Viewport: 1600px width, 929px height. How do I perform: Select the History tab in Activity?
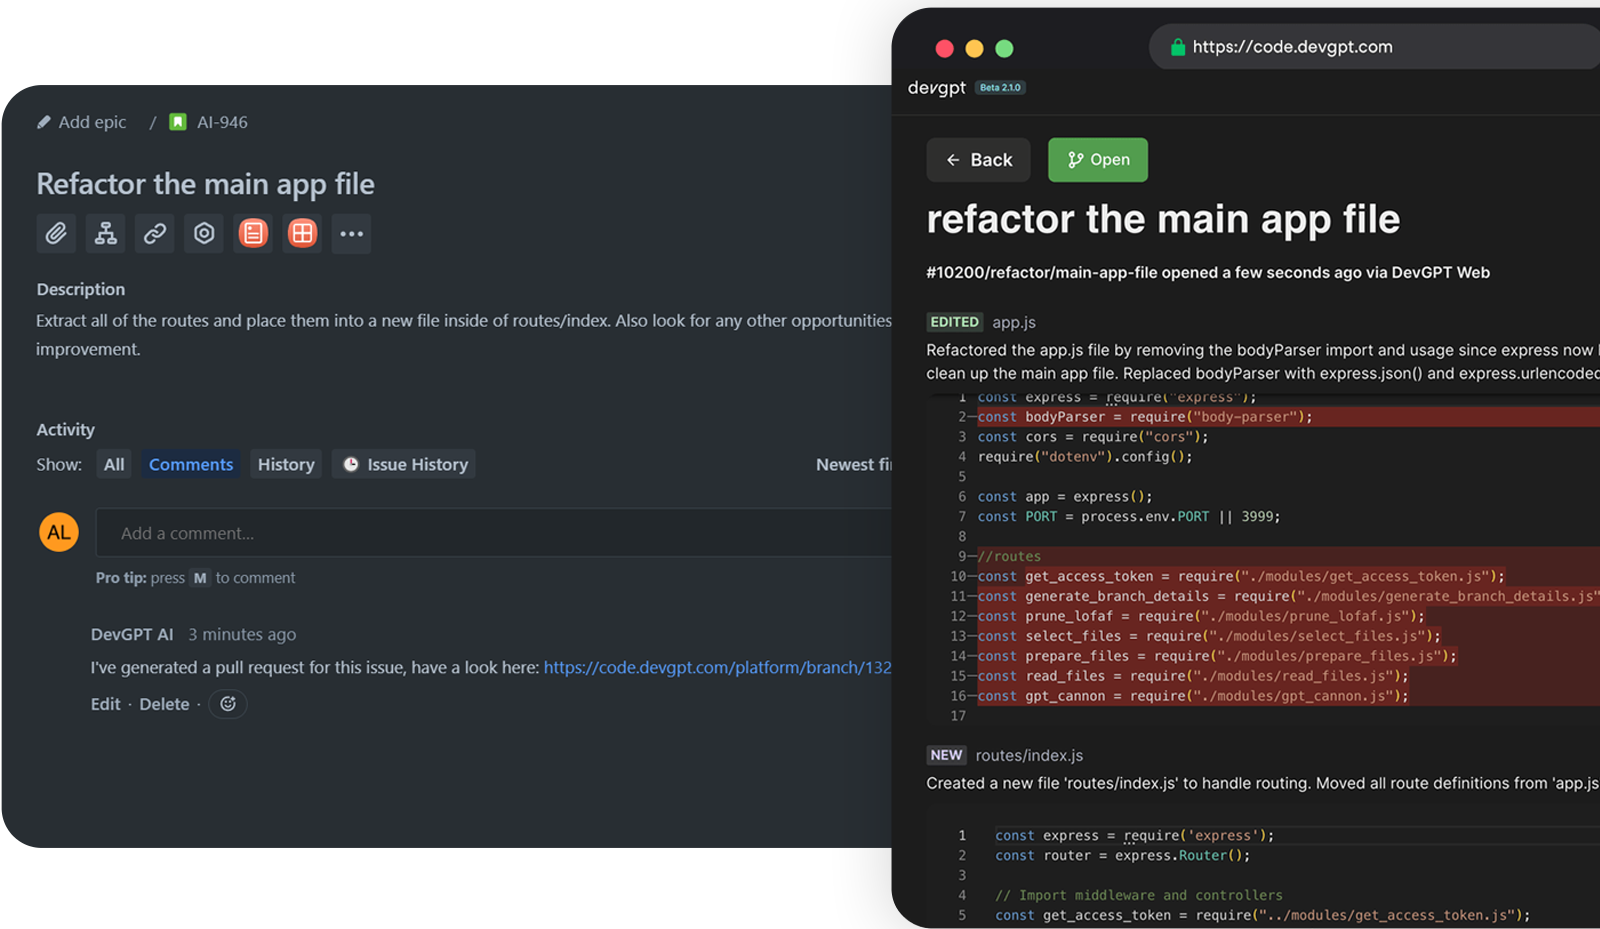tap(286, 464)
